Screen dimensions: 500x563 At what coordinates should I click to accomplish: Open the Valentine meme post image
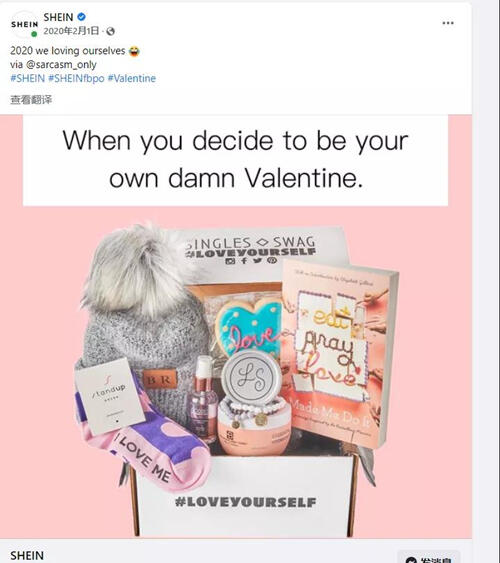pyautogui.click(x=235, y=326)
